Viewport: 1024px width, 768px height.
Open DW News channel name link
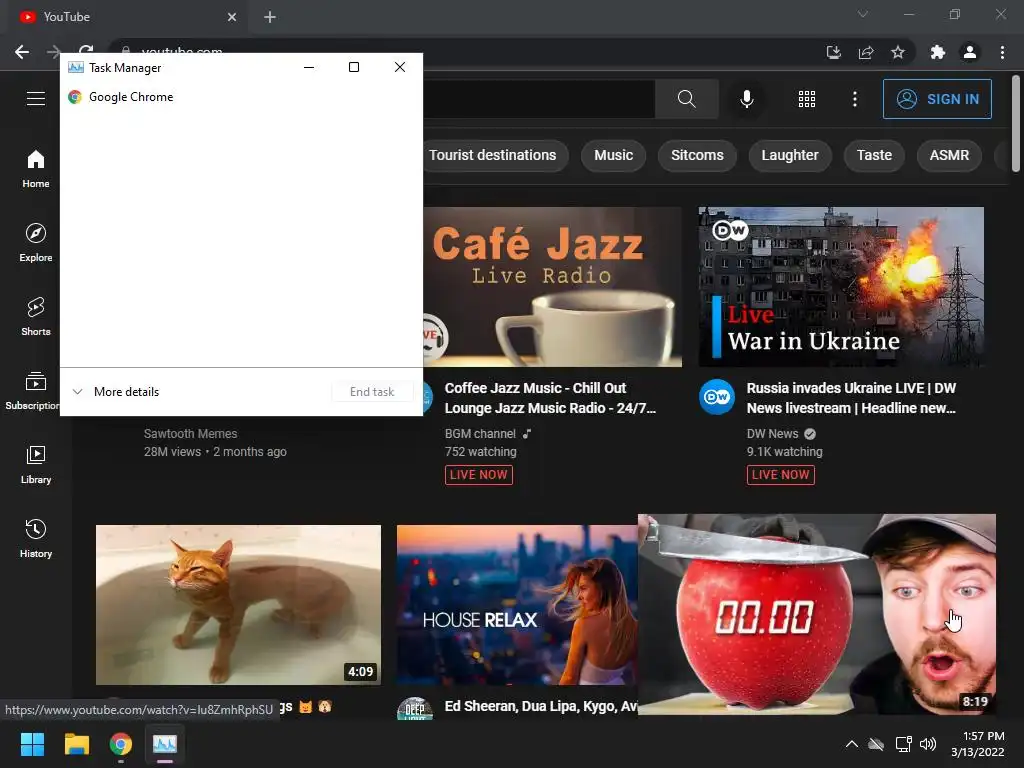tap(773, 434)
